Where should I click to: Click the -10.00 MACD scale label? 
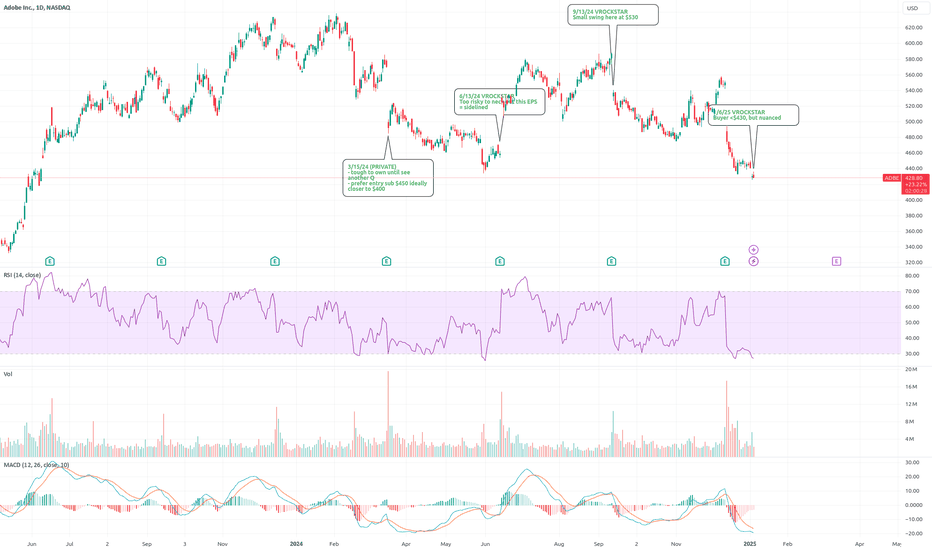pos(912,520)
